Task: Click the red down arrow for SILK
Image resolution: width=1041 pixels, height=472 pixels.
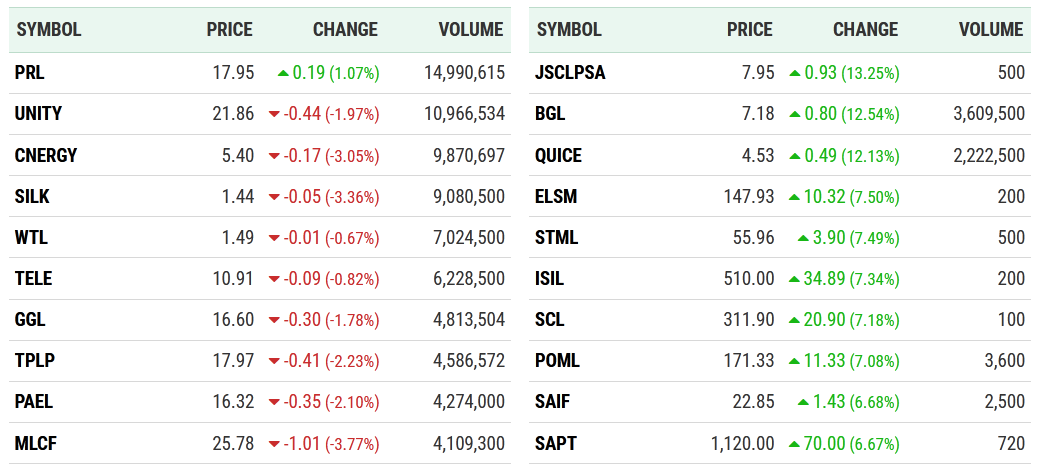Action: pos(274,197)
